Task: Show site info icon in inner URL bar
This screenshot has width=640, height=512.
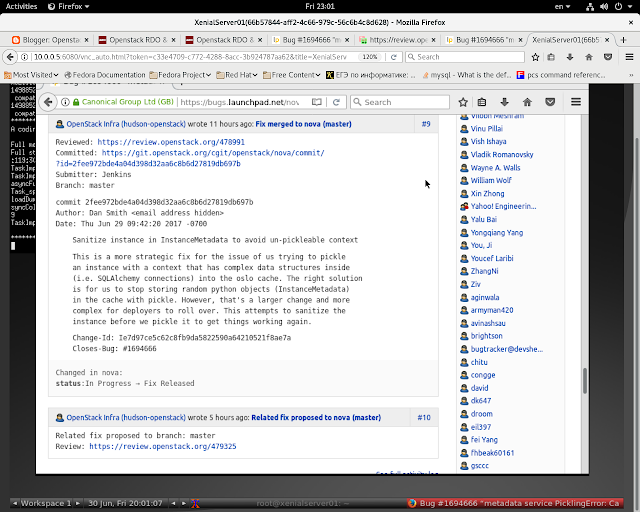Action: (65, 102)
